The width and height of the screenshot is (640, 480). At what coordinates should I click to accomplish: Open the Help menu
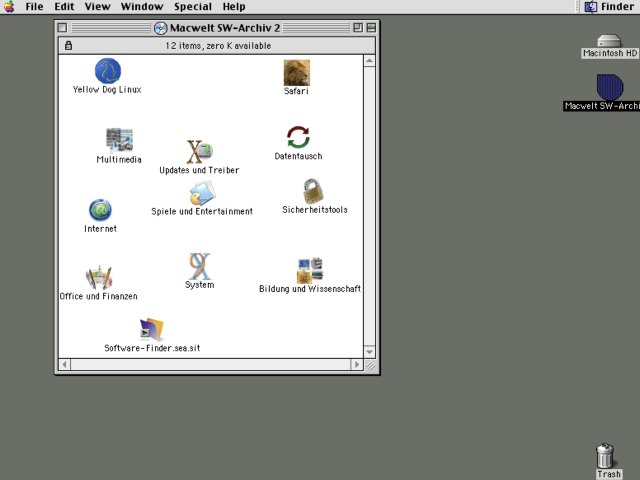(x=234, y=7)
